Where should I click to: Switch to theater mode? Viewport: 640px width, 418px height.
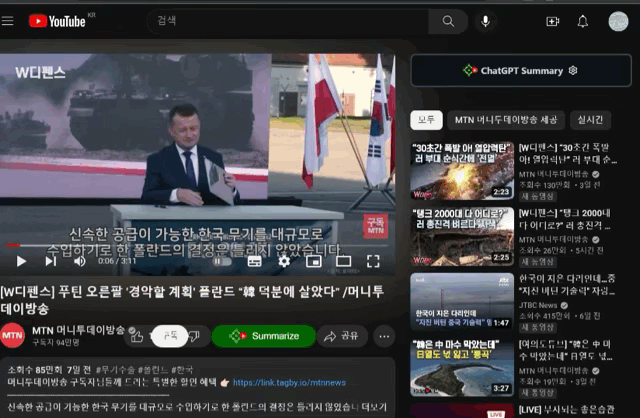tap(343, 261)
